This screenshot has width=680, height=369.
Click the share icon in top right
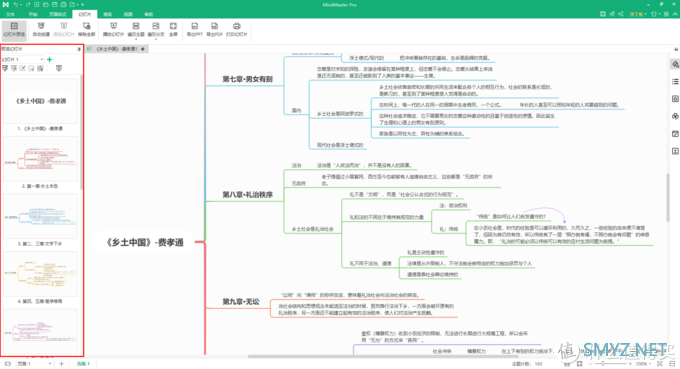coord(621,14)
